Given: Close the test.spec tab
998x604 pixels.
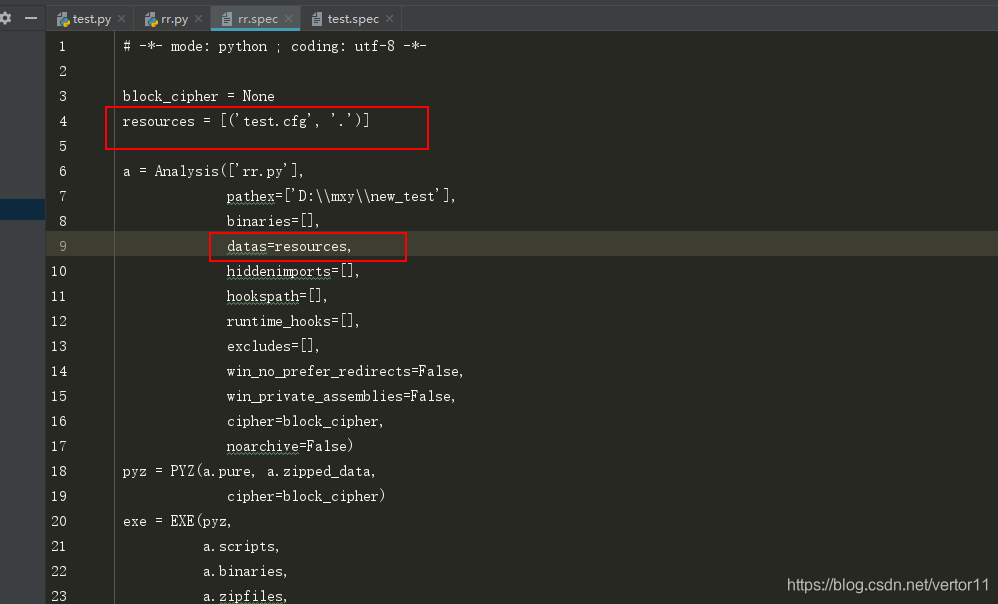Looking at the screenshot, I should [389, 18].
